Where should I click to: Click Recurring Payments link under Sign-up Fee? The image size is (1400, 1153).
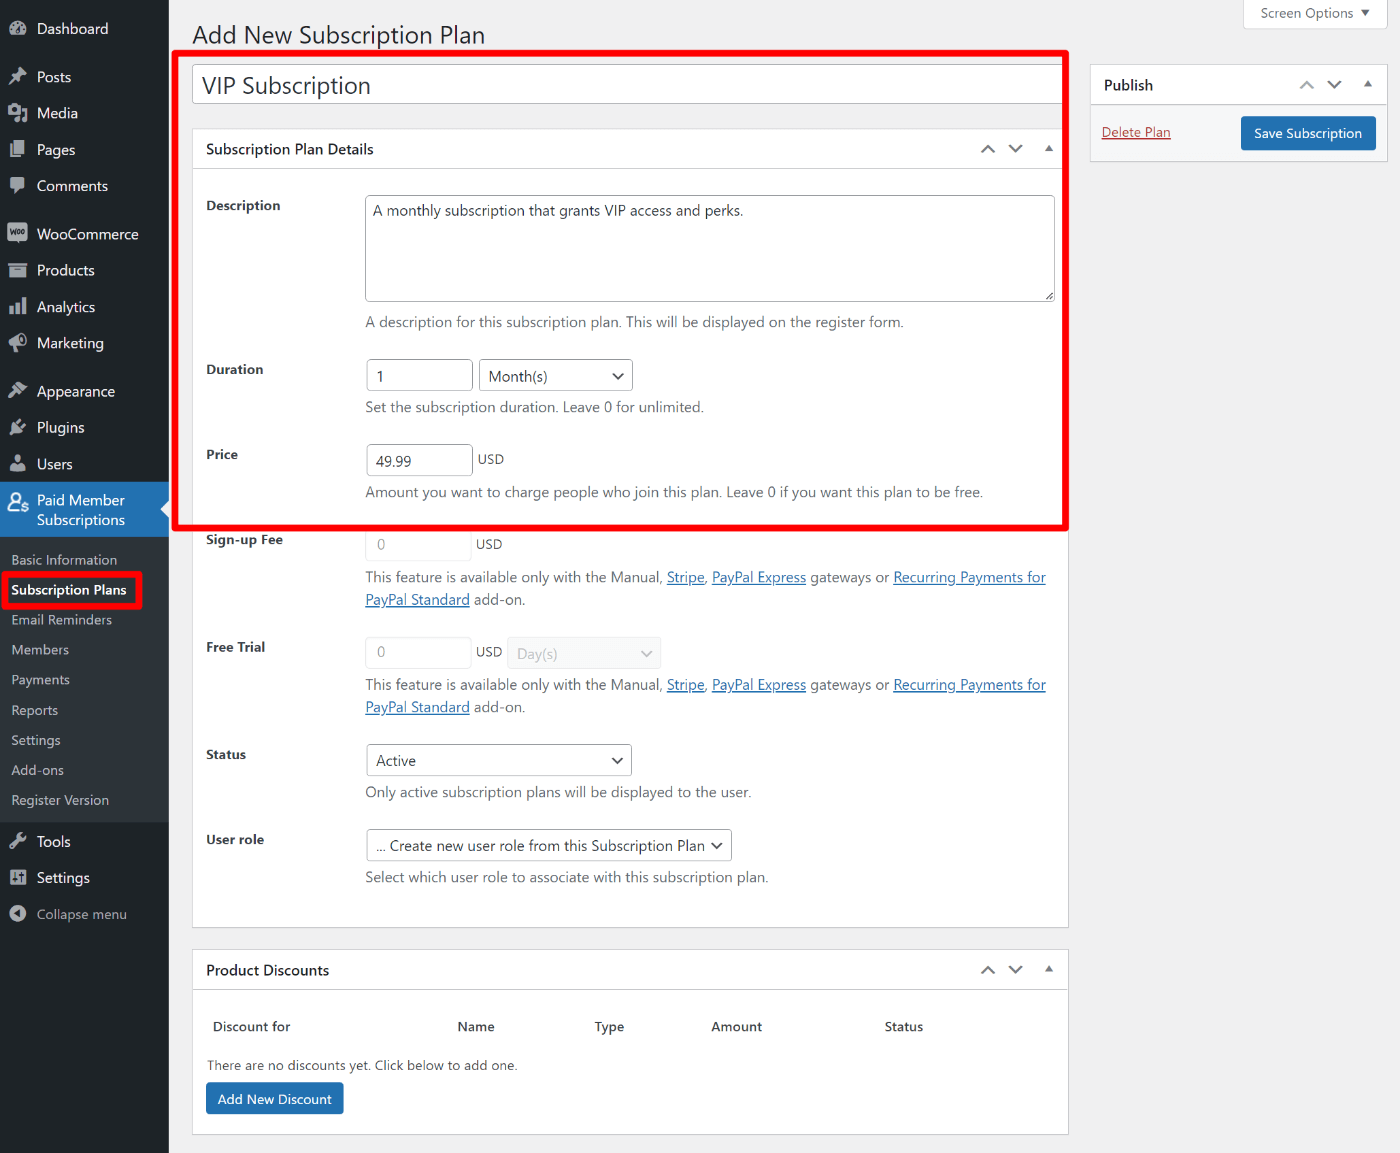pyautogui.click(x=970, y=577)
